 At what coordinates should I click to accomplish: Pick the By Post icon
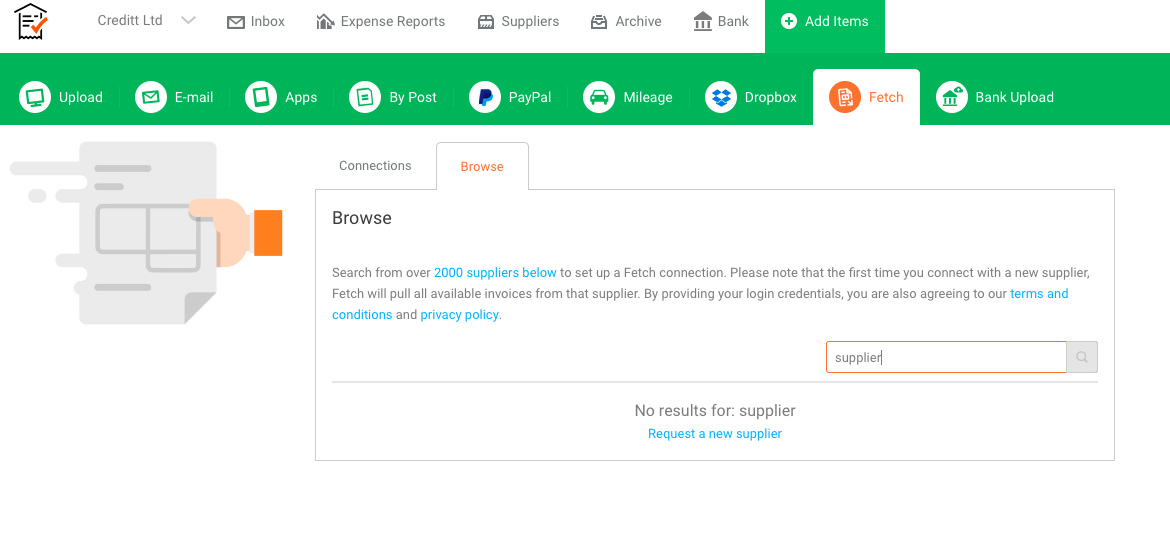(x=365, y=97)
